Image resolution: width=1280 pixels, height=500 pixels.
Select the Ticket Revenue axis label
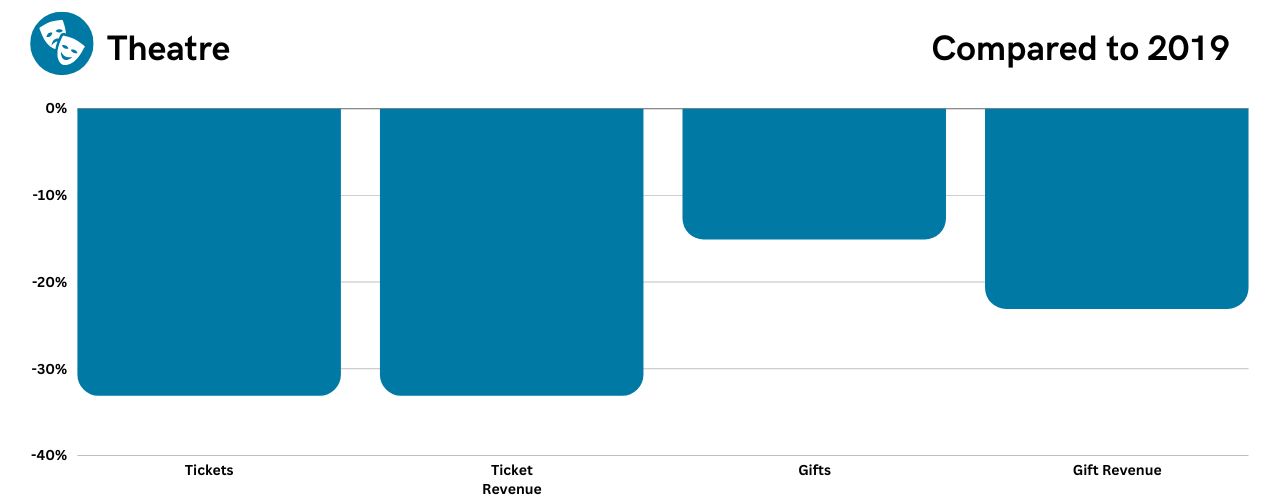511,479
